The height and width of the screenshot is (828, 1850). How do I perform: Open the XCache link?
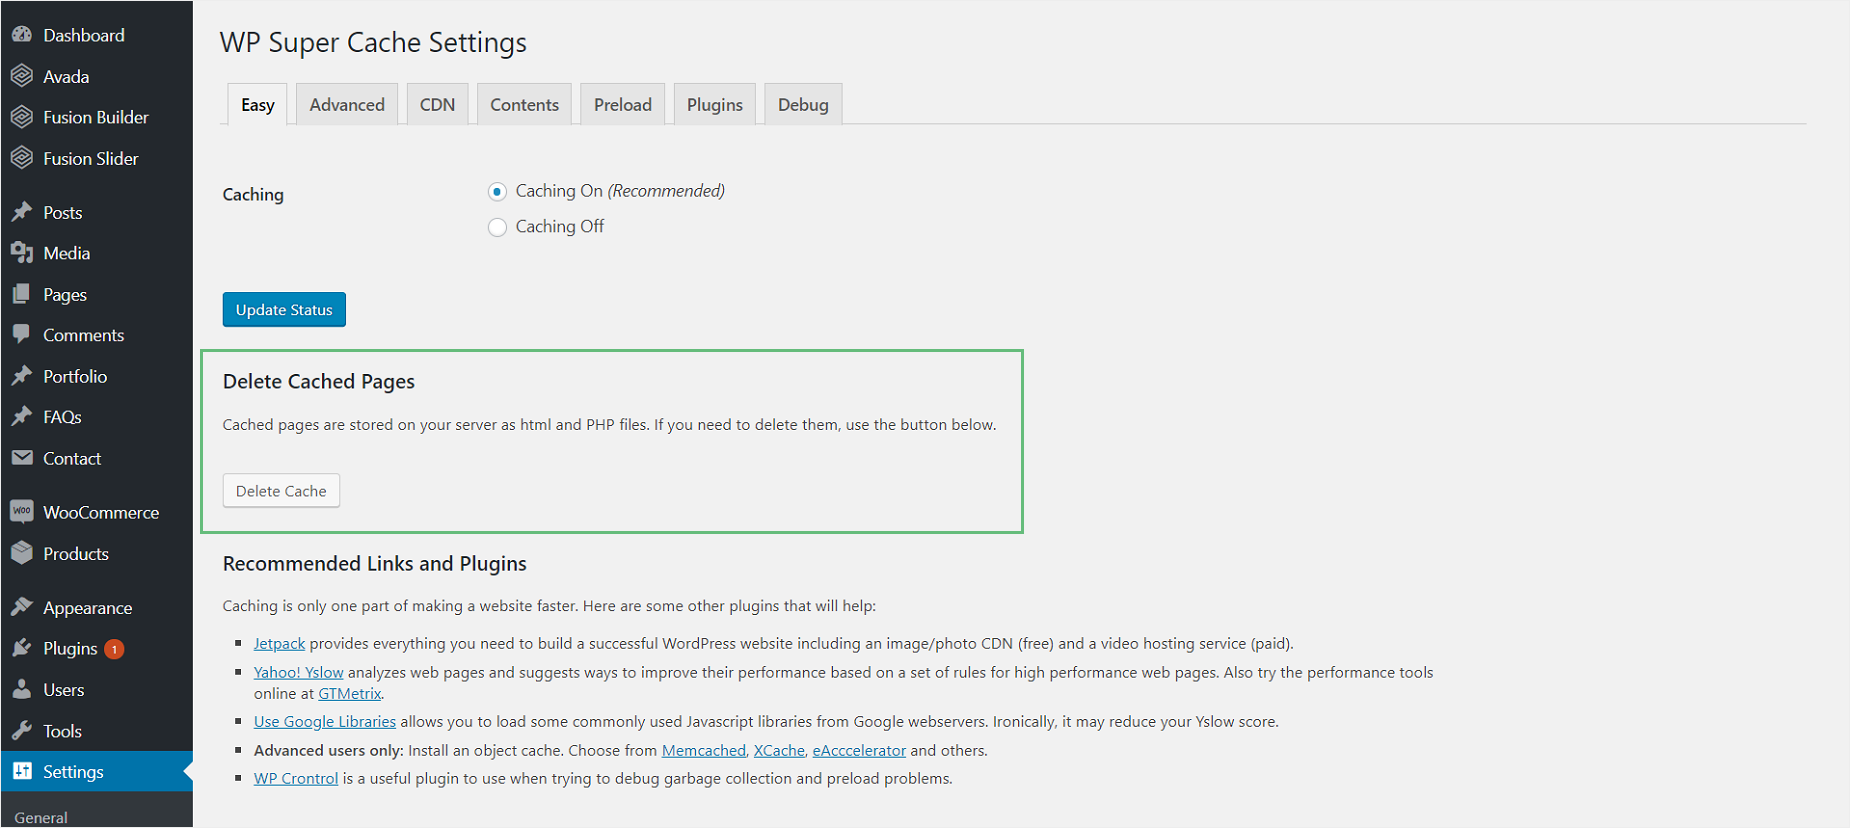coord(779,750)
